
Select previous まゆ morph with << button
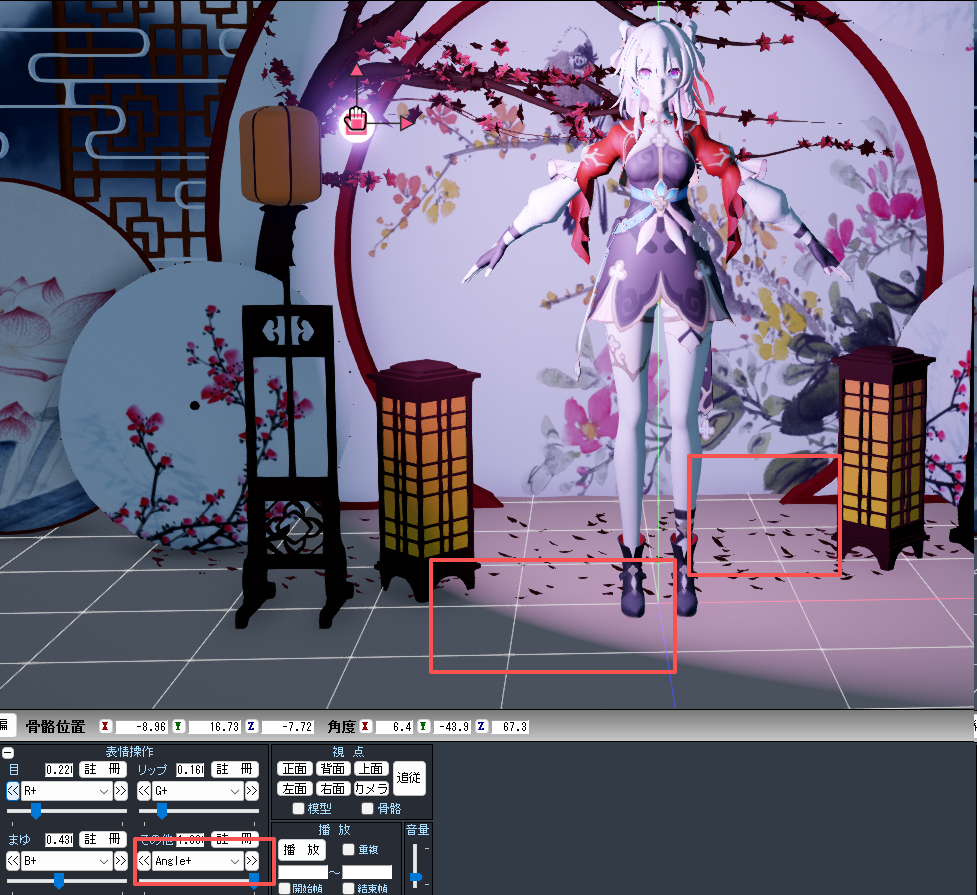(x=13, y=861)
